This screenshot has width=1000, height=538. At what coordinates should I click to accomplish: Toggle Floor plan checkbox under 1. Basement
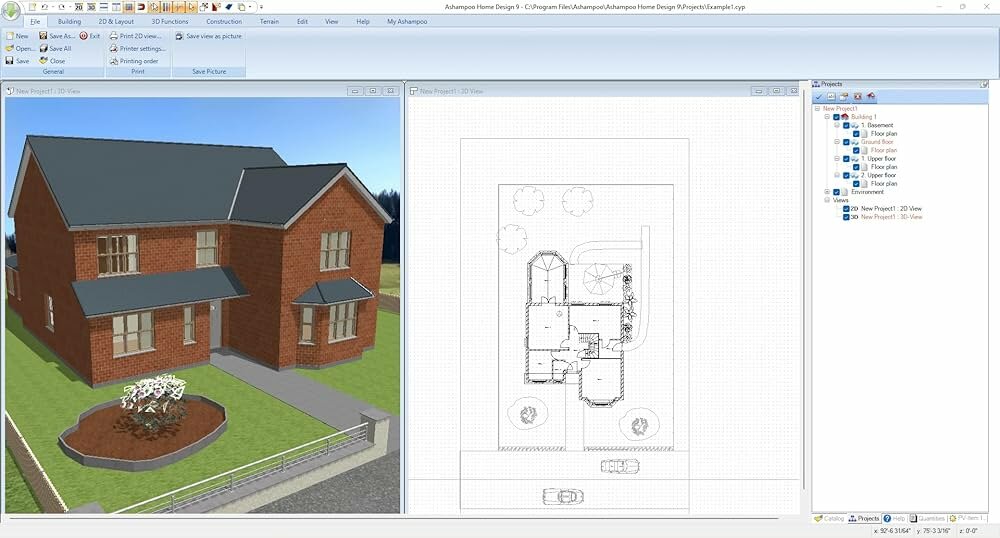856,134
